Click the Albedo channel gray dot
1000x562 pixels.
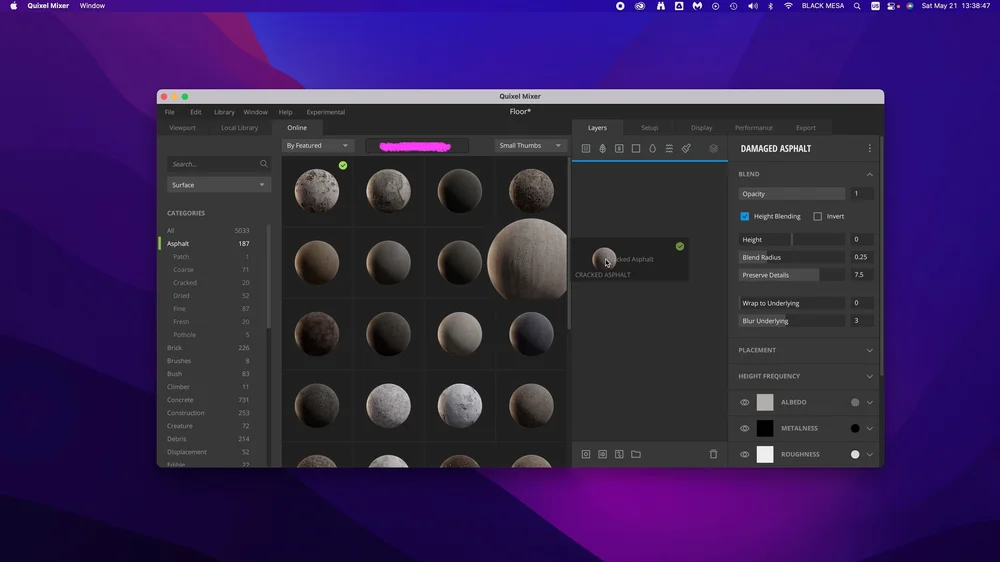coord(855,403)
